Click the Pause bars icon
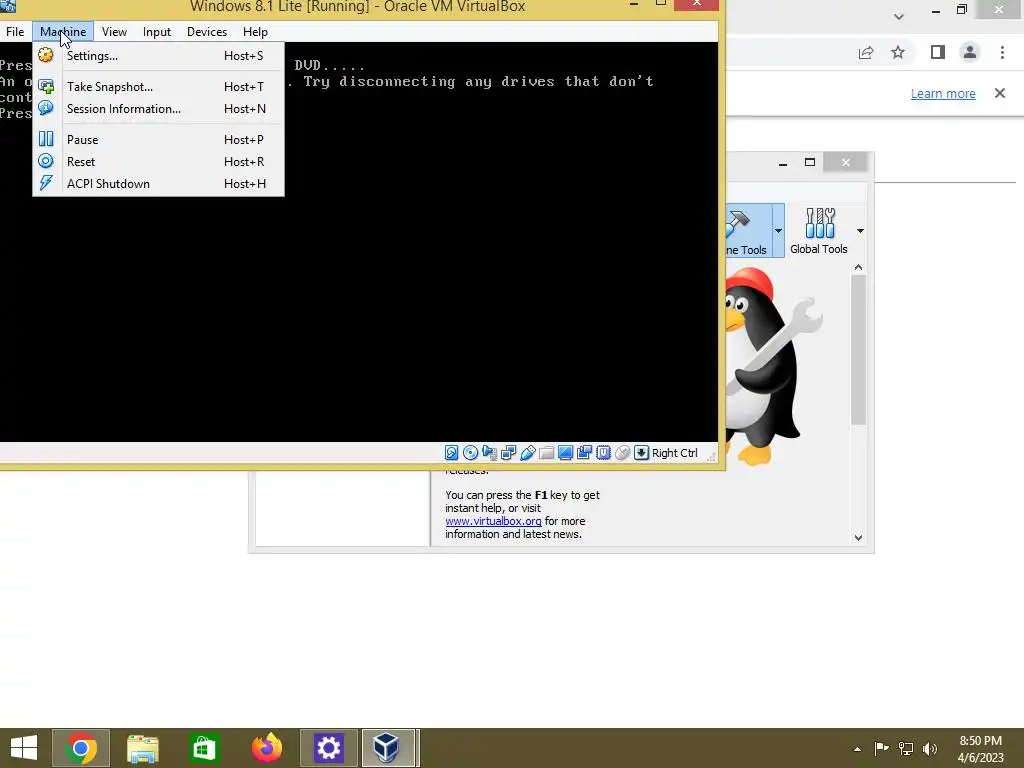The image size is (1024, 768). coord(46,139)
